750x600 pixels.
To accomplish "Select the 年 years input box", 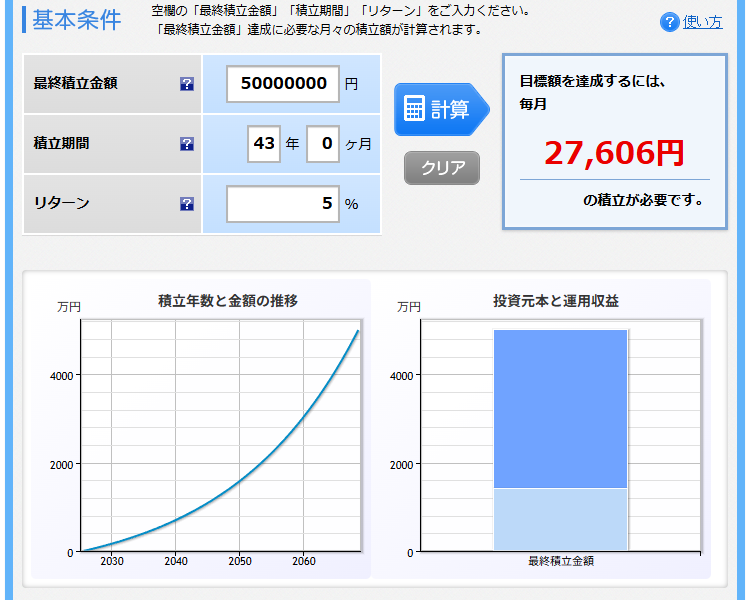I will point(264,143).
